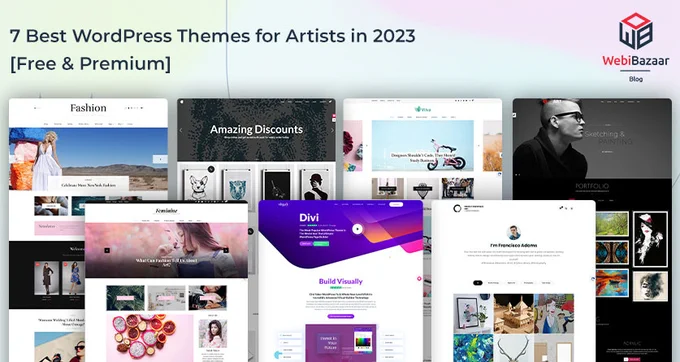
Task: Open the palm leaves post thumbnail
Action: coord(125,298)
